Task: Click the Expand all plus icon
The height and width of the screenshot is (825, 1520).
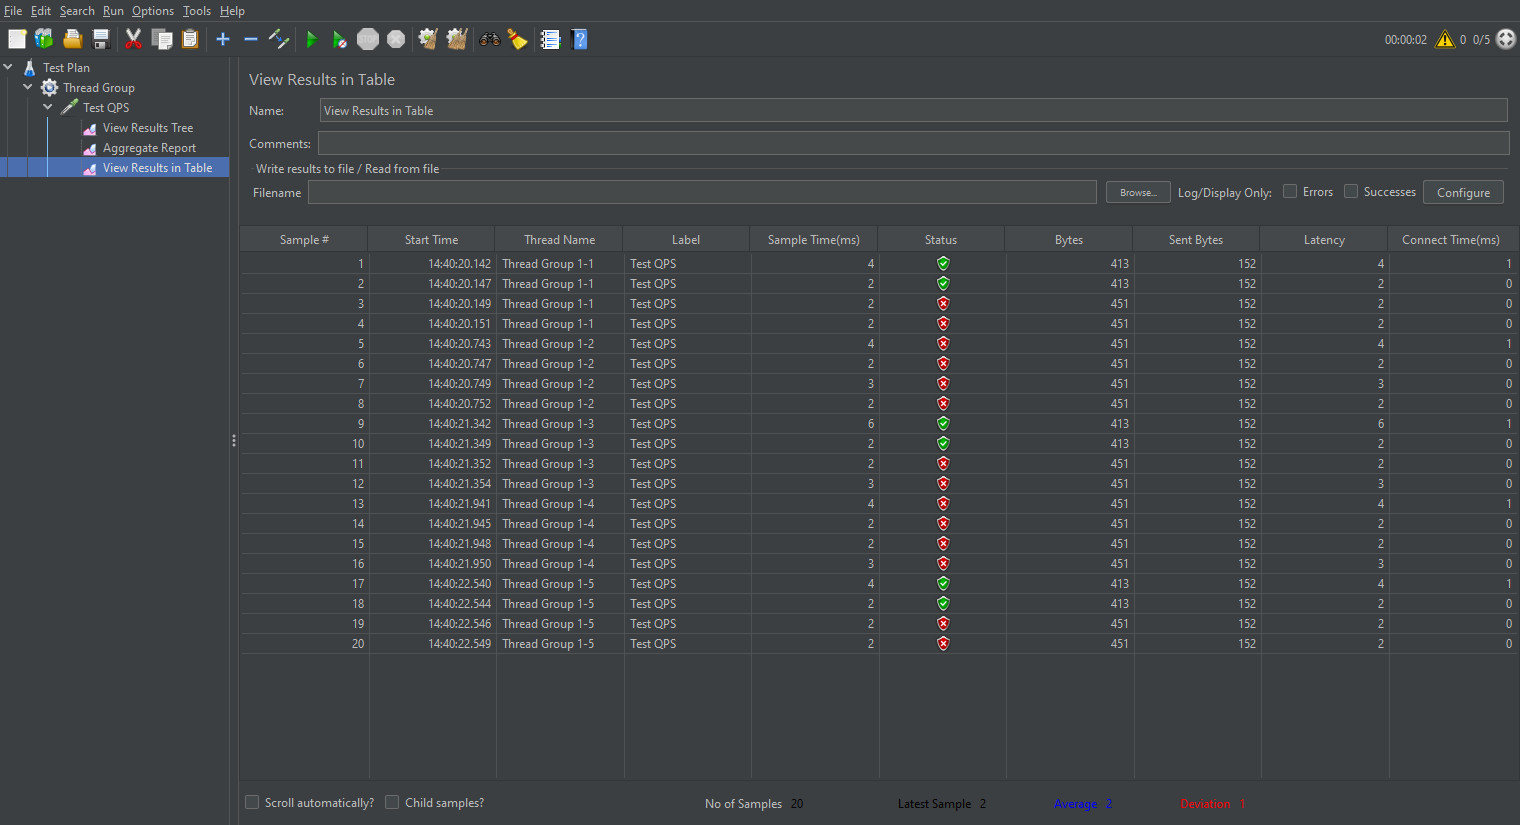Action: (x=223, y=39)
